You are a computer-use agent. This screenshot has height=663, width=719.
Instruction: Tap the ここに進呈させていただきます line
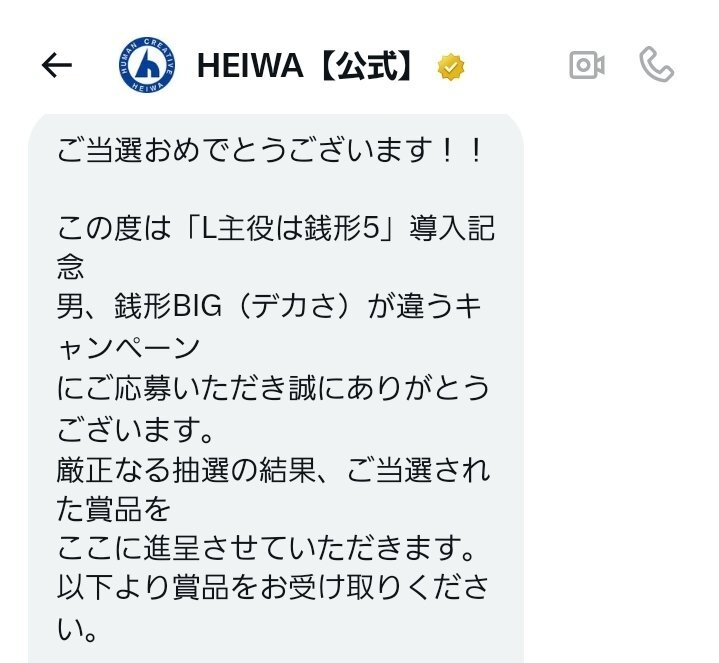pos(265,548)
